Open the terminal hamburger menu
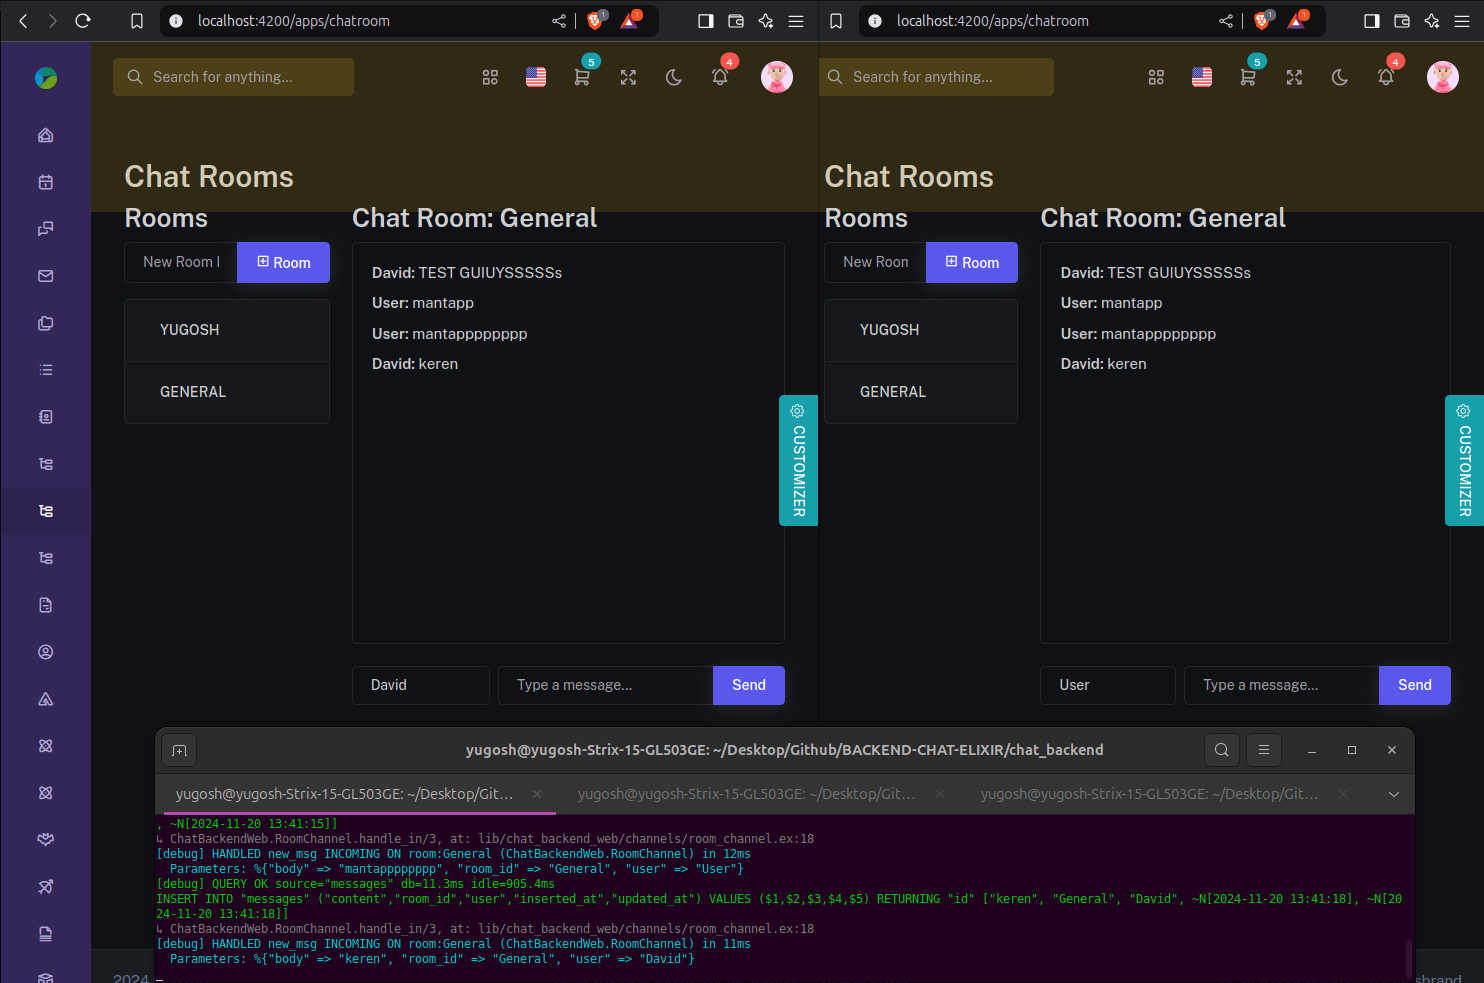The image size is (1484, 983). coord(1263,749)
